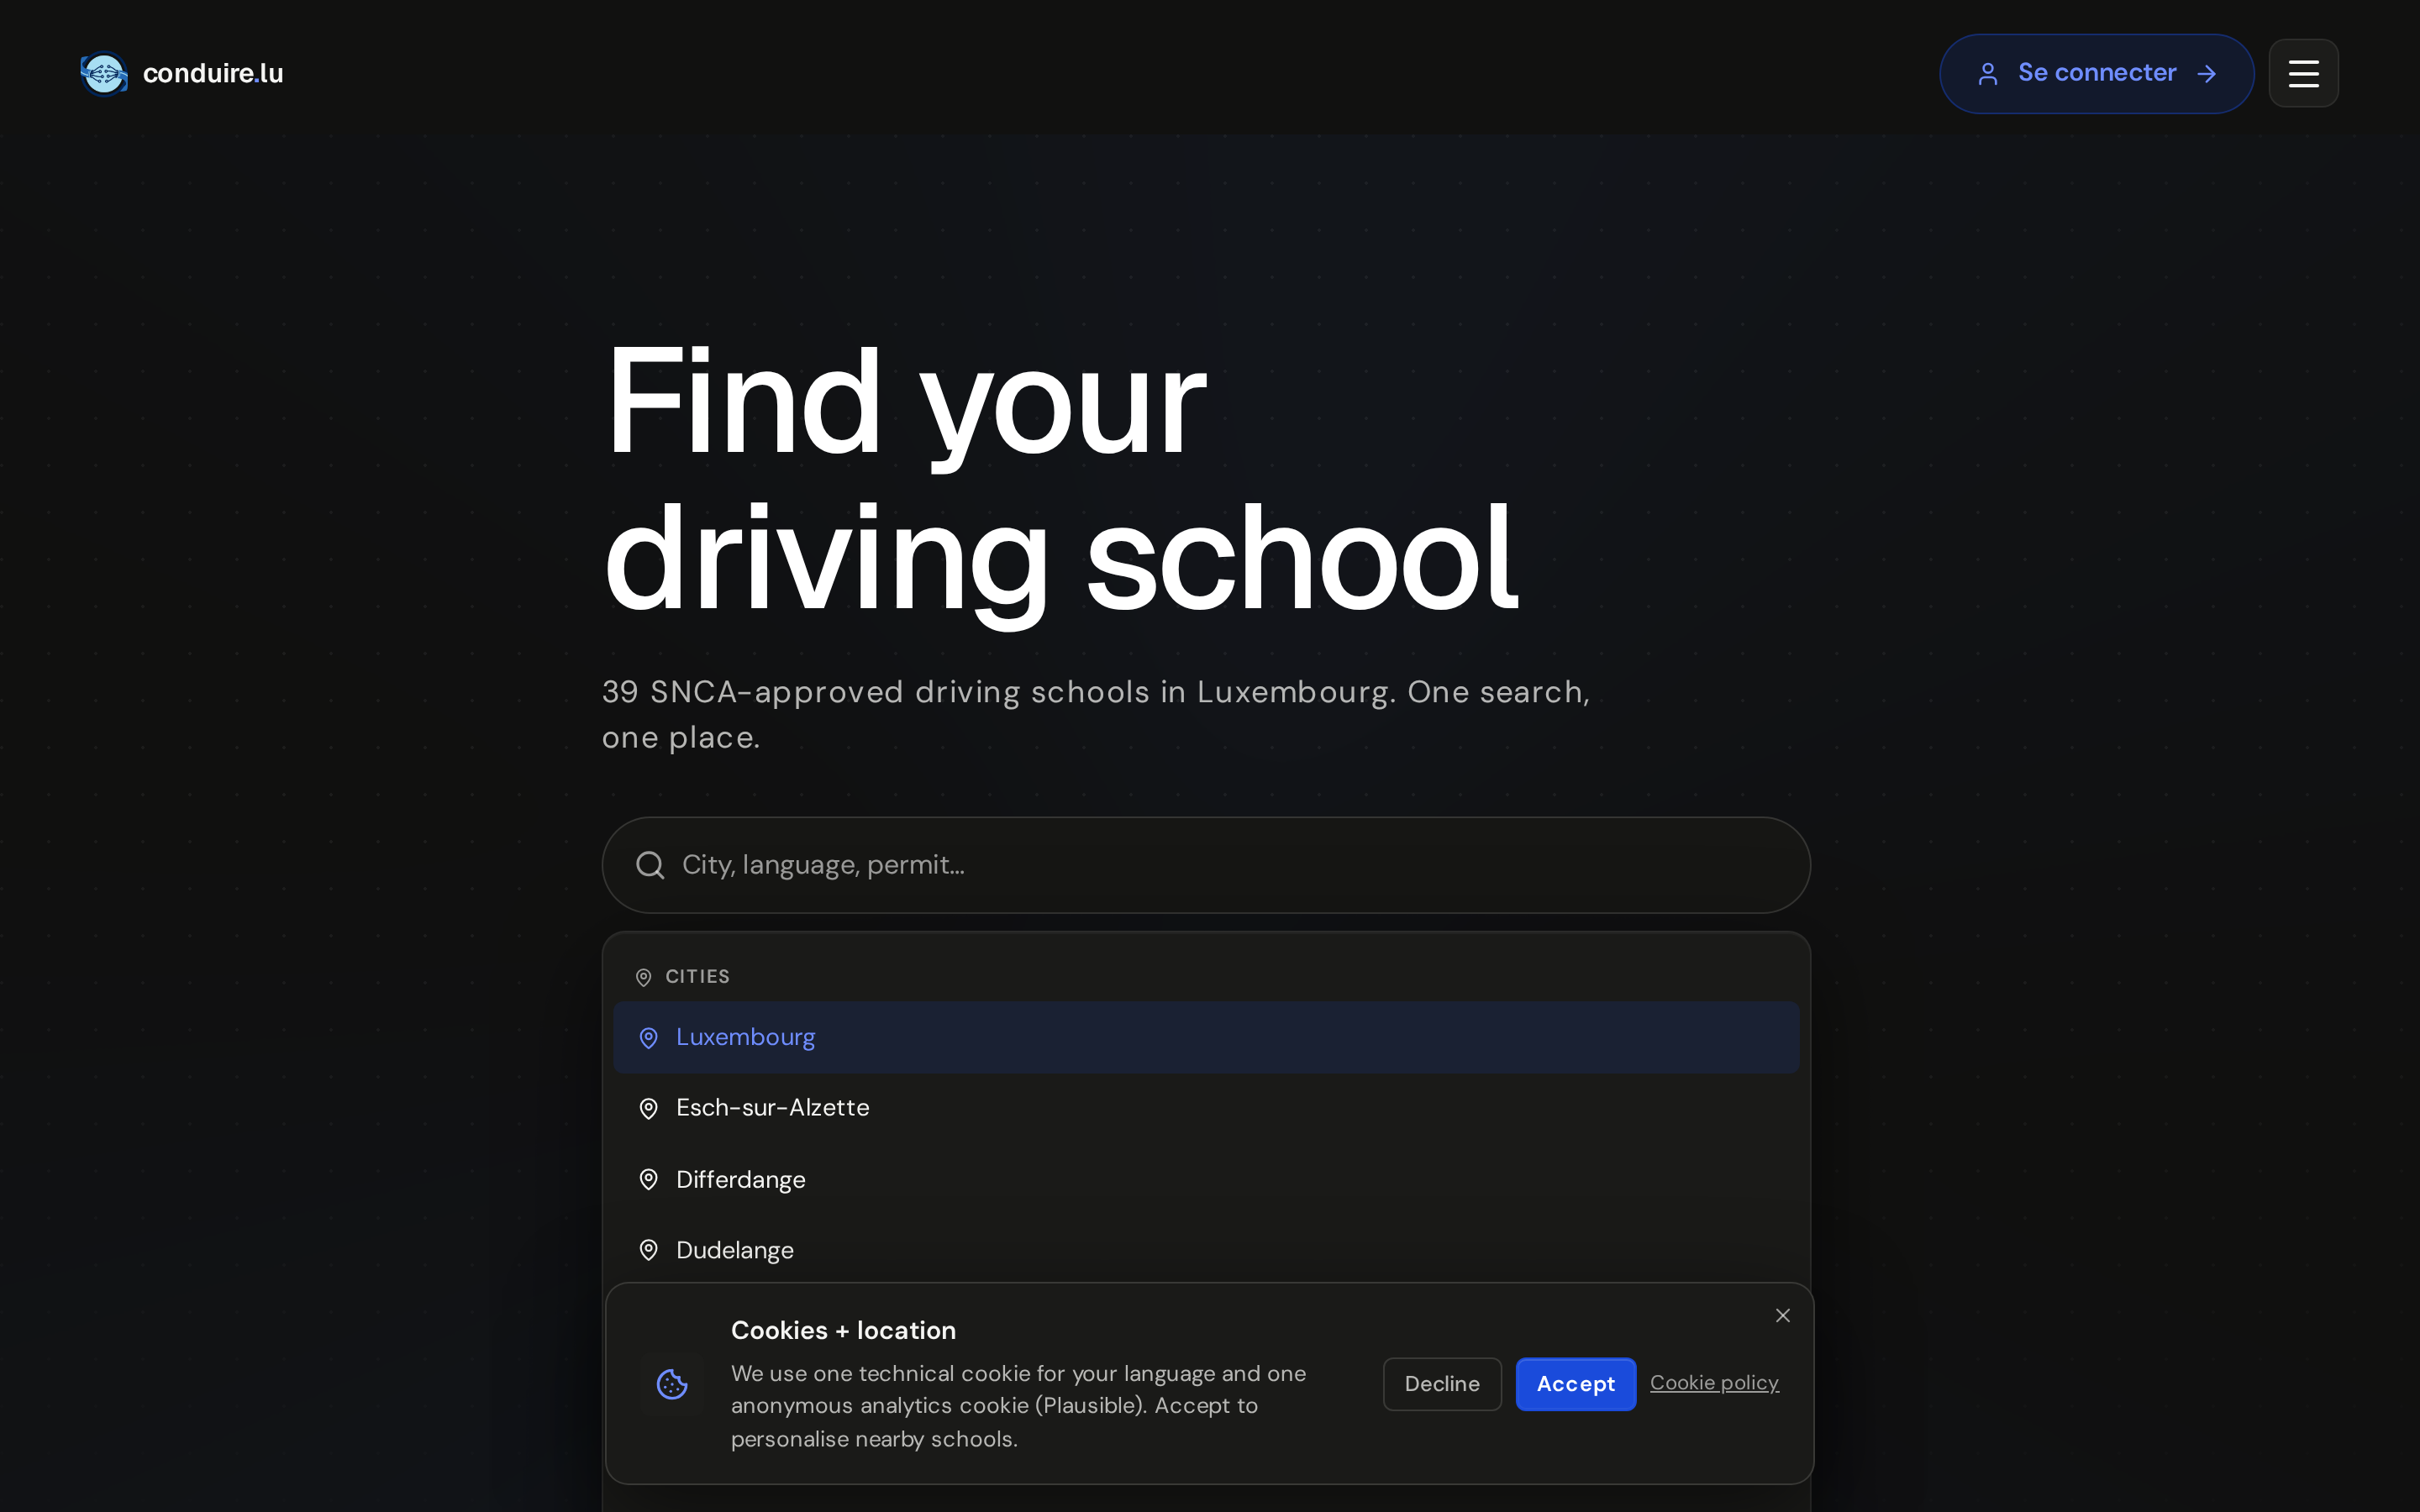The image size is (2420, 1512).
Task: Click the pin icon beside Dudelange
Action: [648, 1250]
